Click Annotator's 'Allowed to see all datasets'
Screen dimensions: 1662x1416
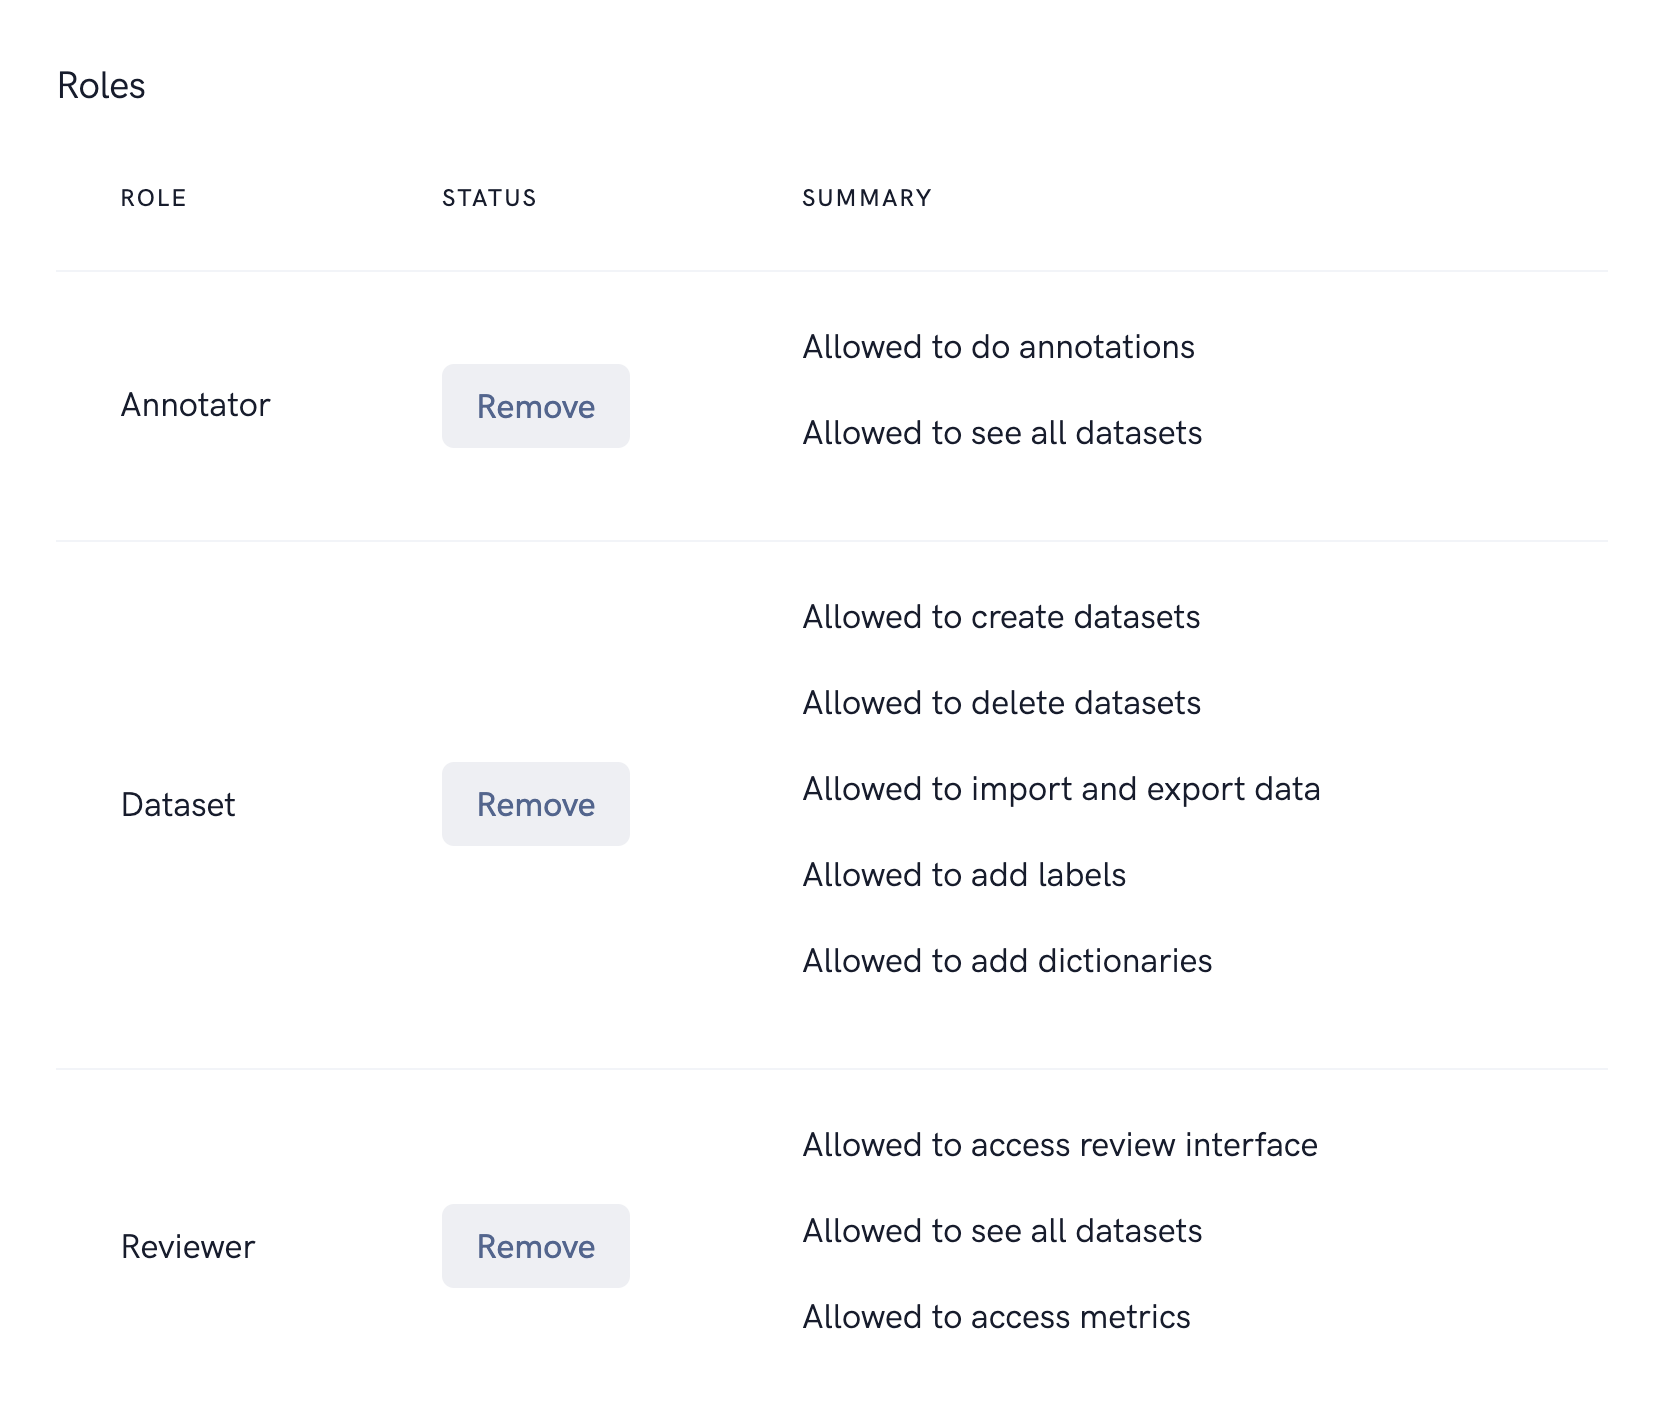coord(1003,433)
